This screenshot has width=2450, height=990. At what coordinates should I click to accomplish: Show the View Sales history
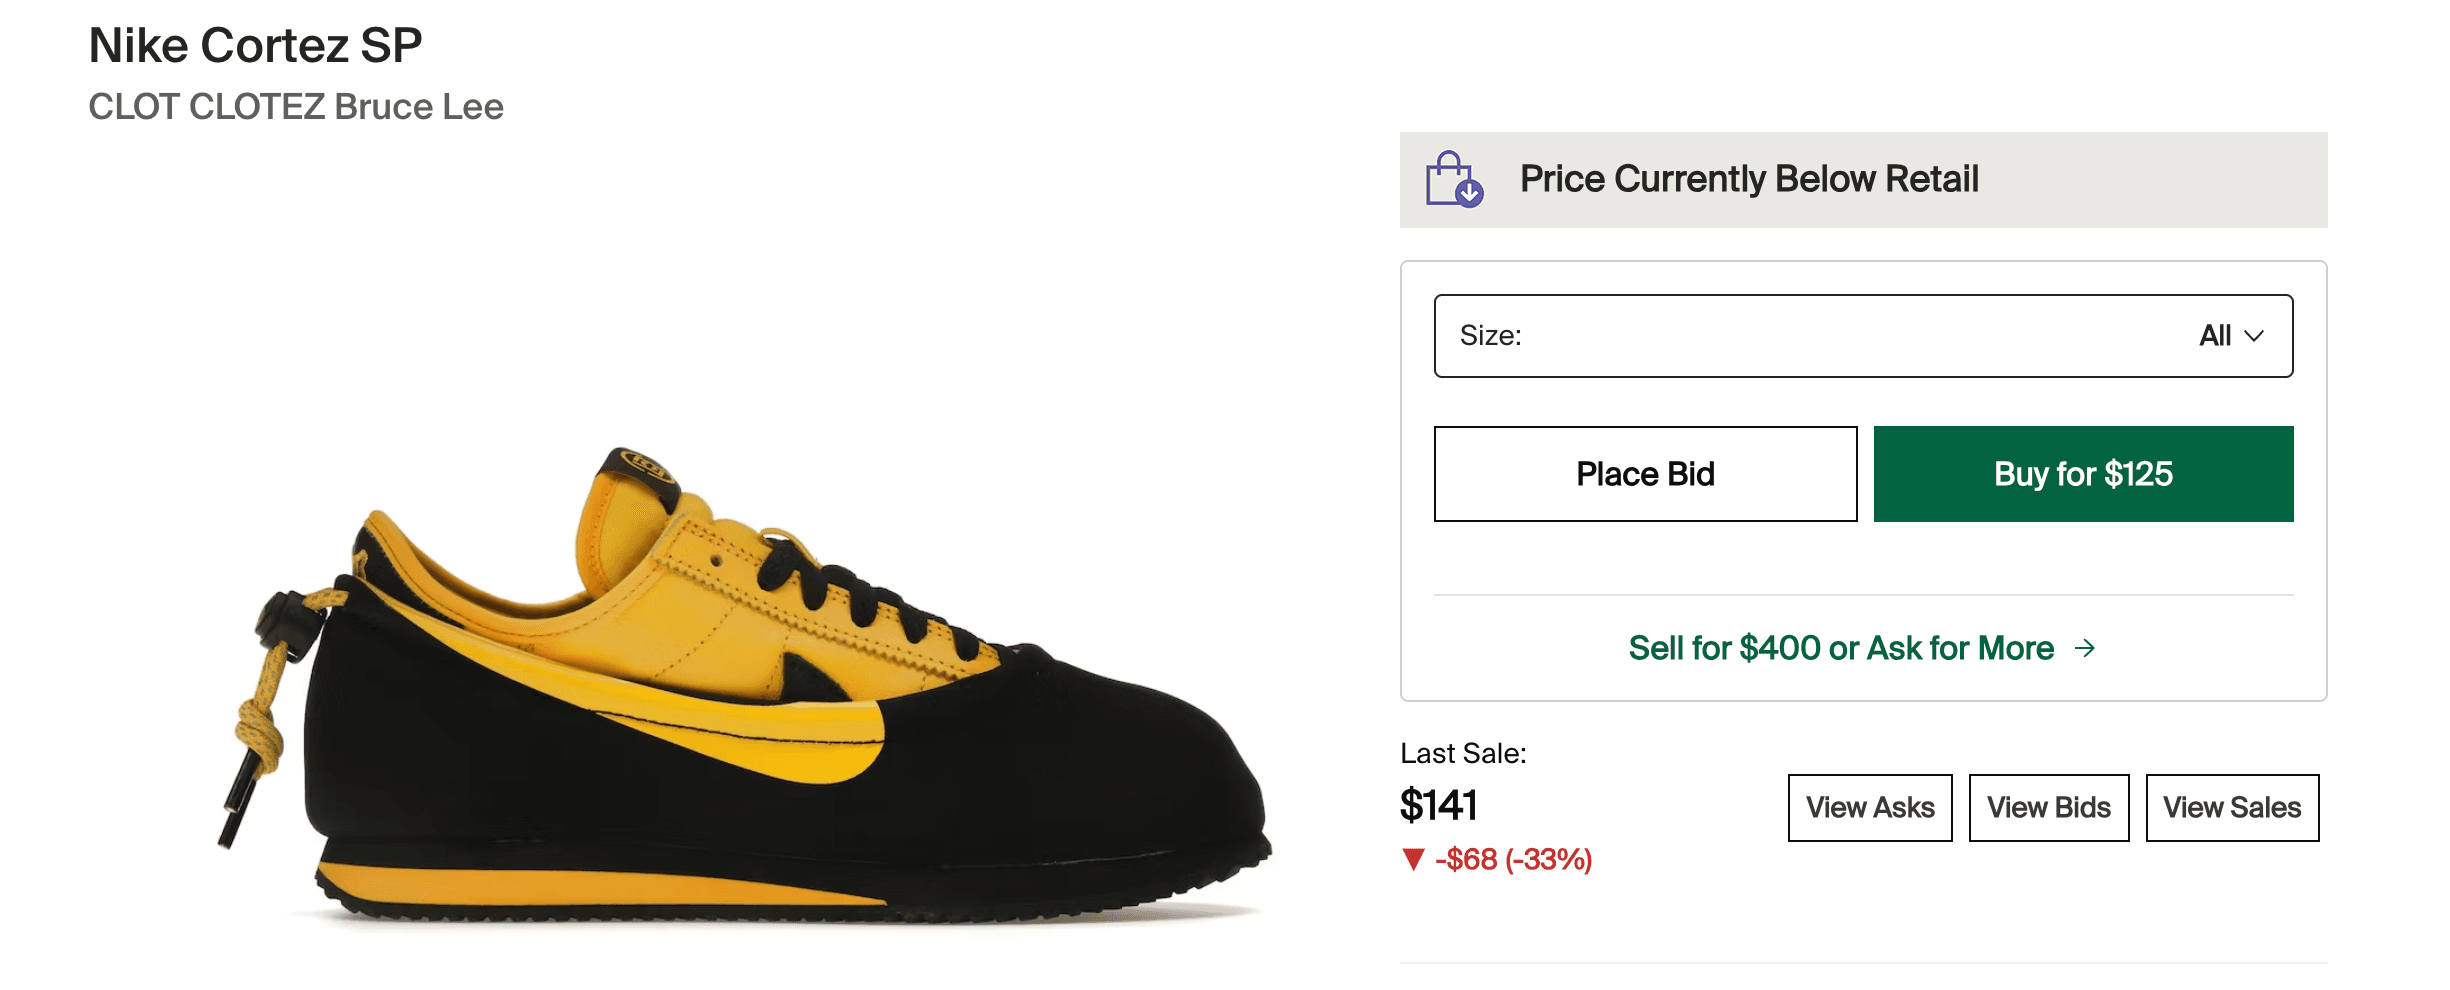coord(2232,808)
